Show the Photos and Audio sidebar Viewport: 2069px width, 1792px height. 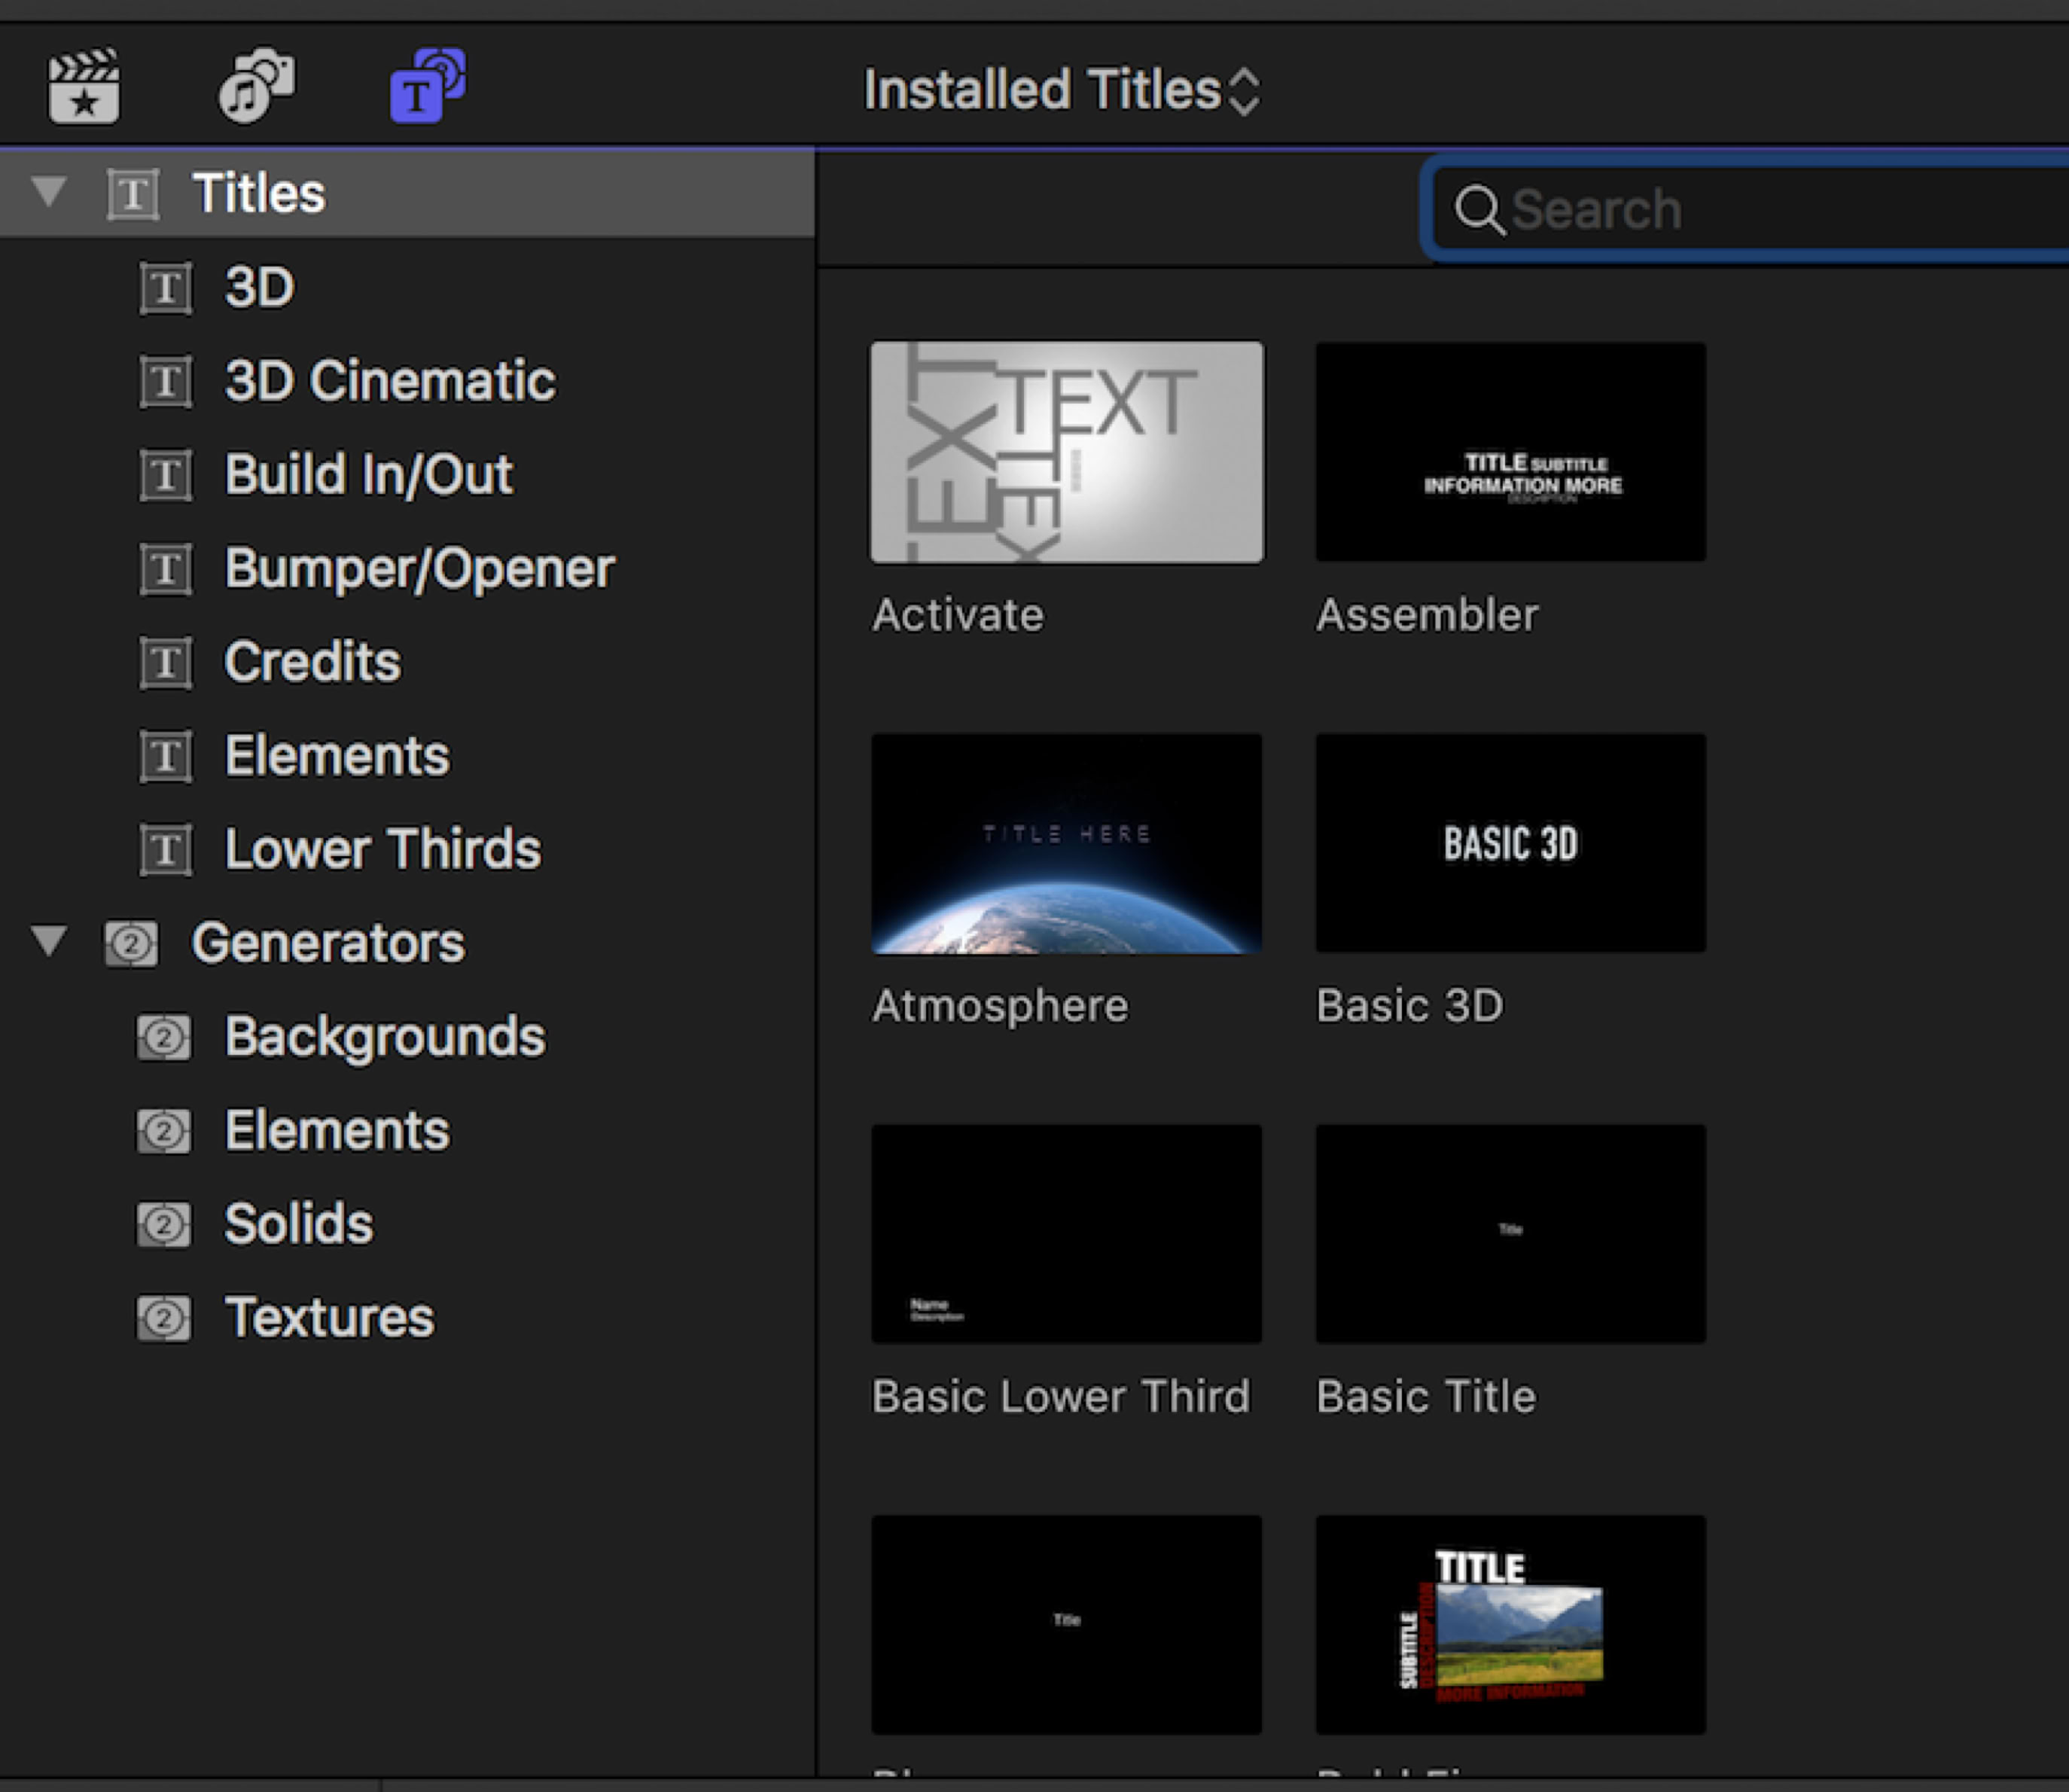coord(256,87)
